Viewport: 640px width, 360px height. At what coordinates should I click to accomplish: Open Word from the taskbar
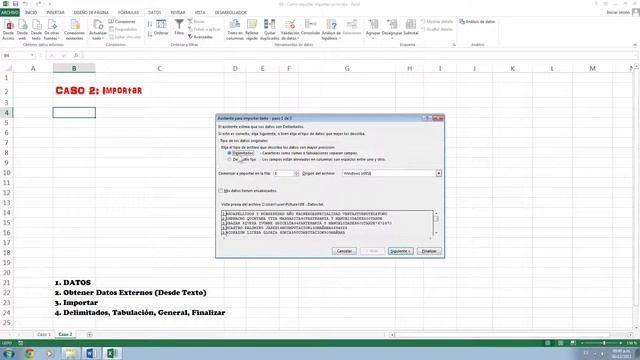click(x=91, y=353)
